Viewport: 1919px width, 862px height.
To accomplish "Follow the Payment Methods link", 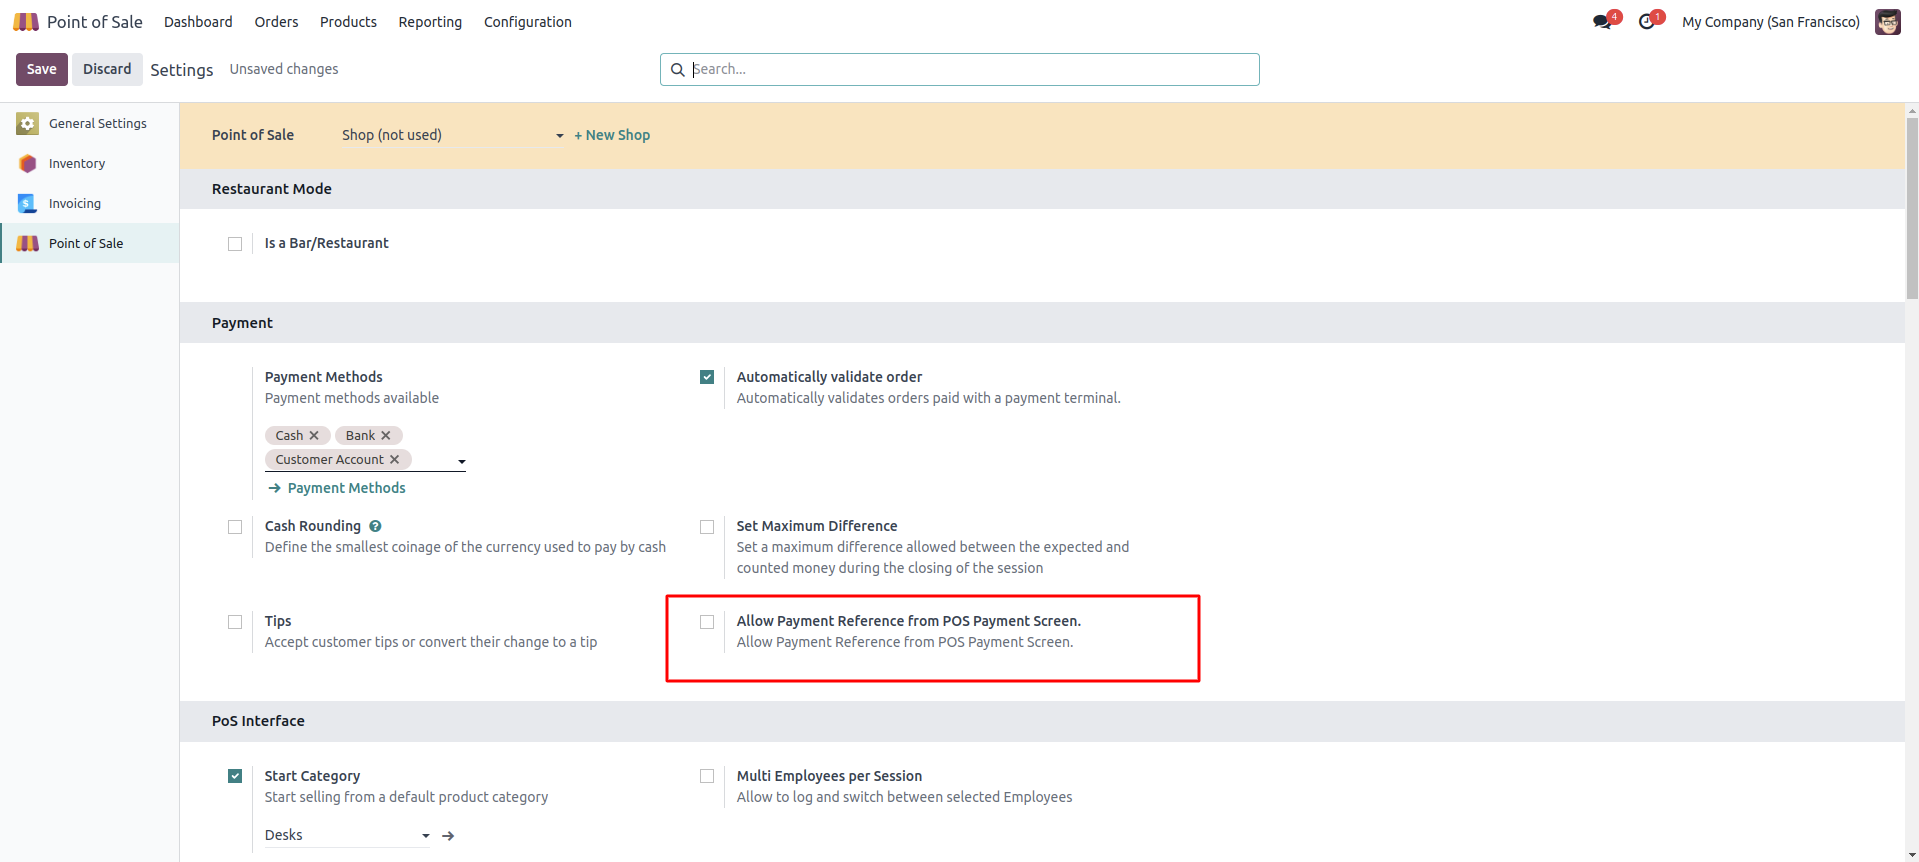I will pyautogui.click(x=346, y=488).
